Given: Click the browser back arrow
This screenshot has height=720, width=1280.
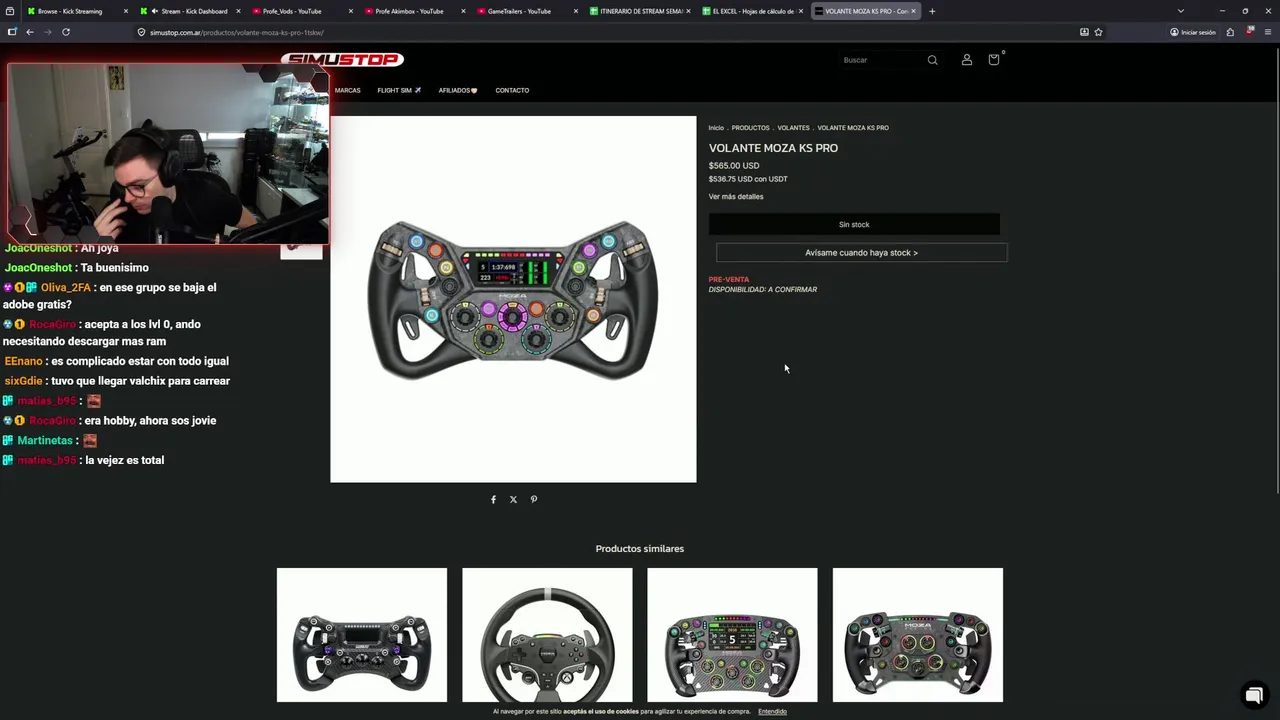Looking at the screenshot, I should tap(30, 32).
